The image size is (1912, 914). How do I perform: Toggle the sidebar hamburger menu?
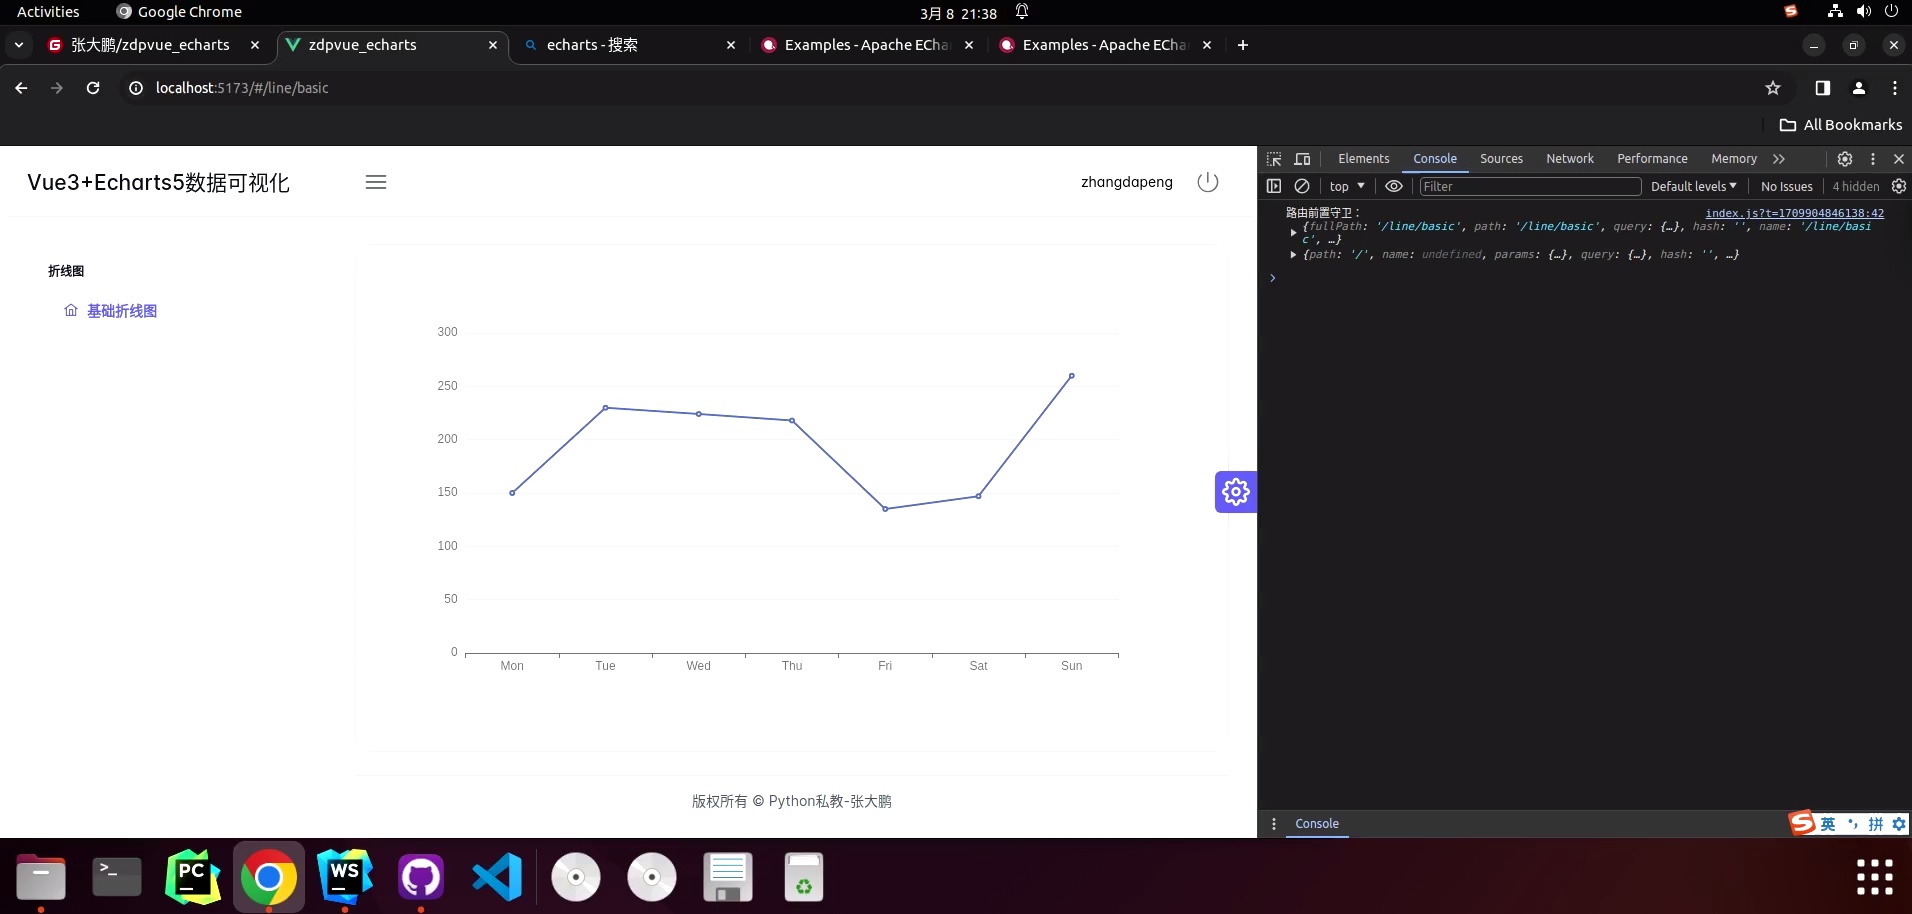point(376,182)
